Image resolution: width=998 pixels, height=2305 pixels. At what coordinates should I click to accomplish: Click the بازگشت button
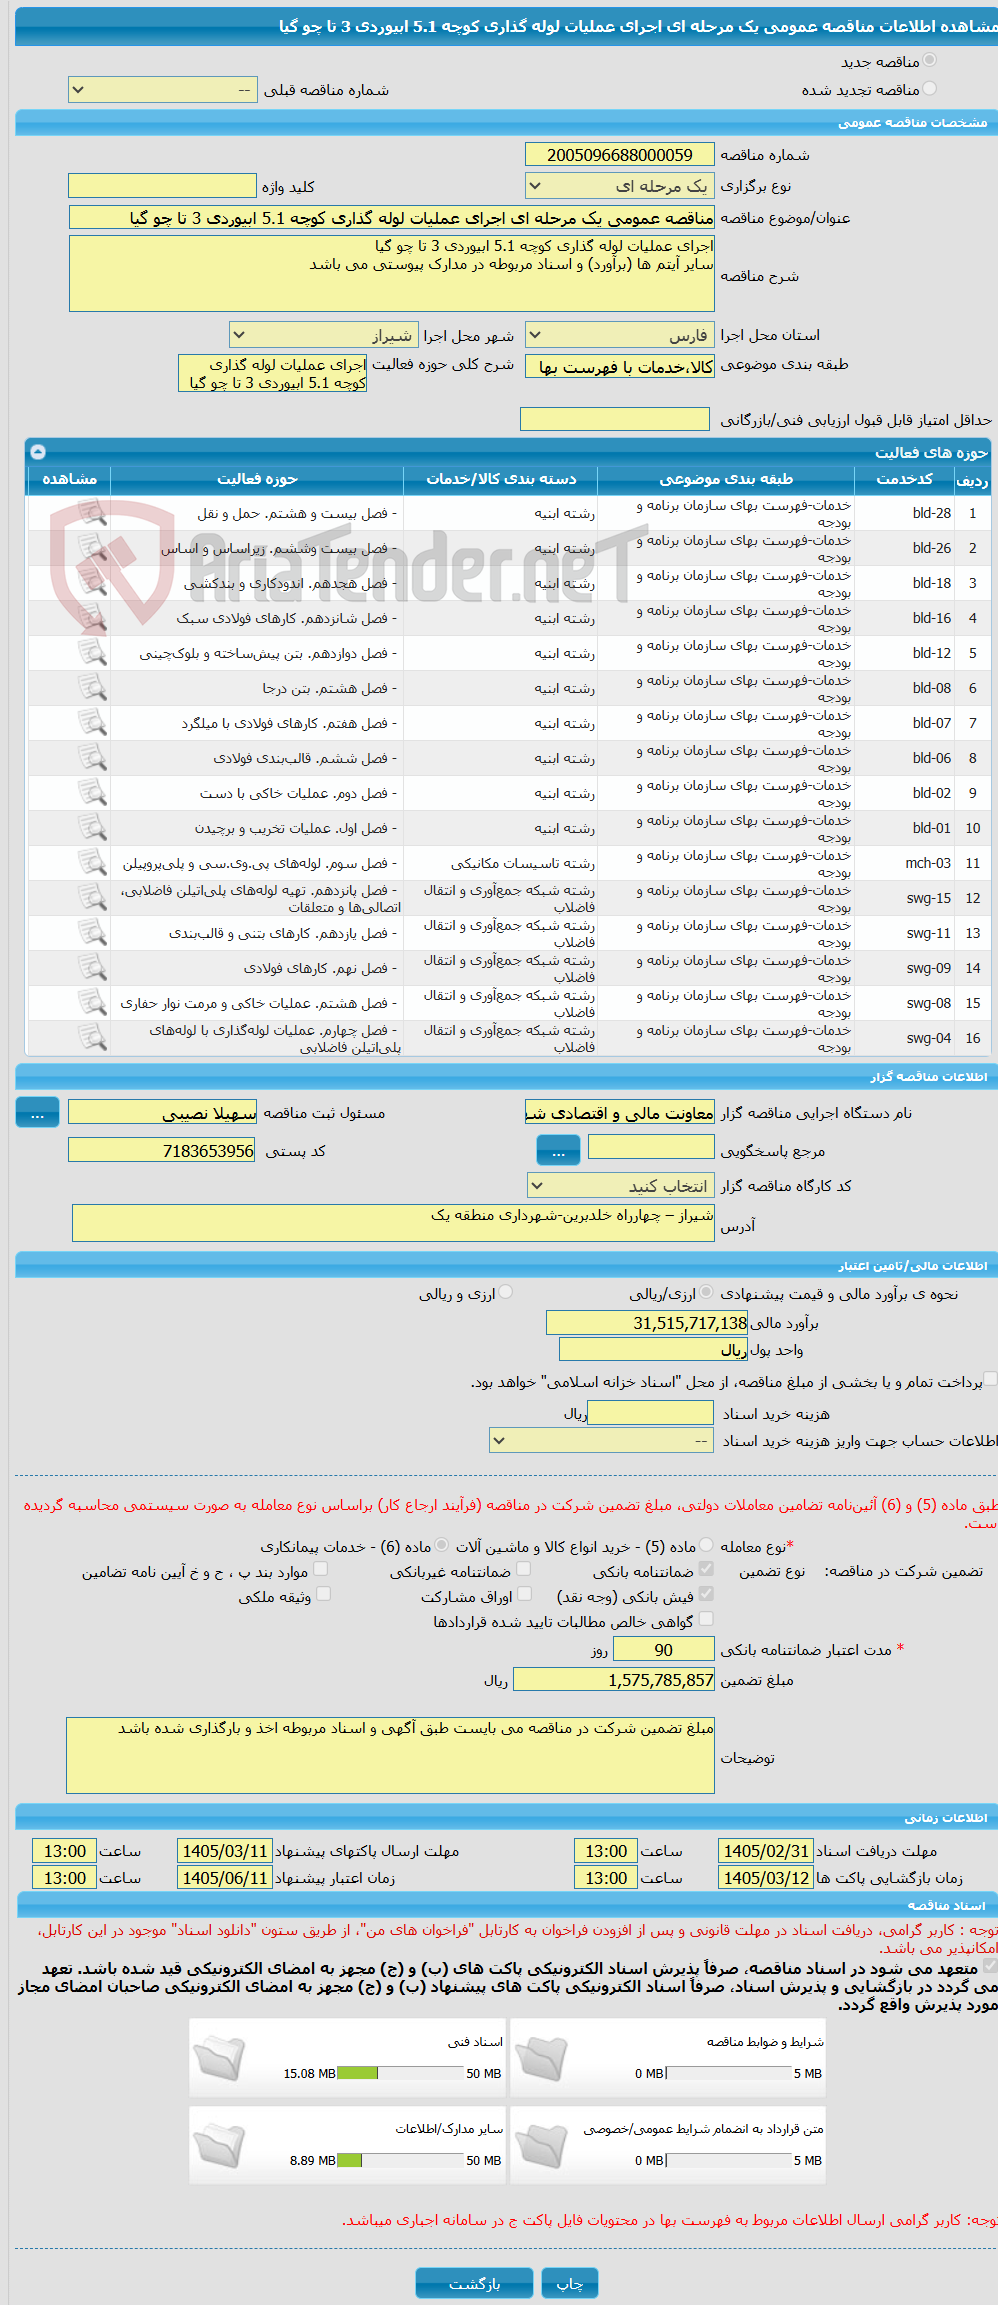475,2283
